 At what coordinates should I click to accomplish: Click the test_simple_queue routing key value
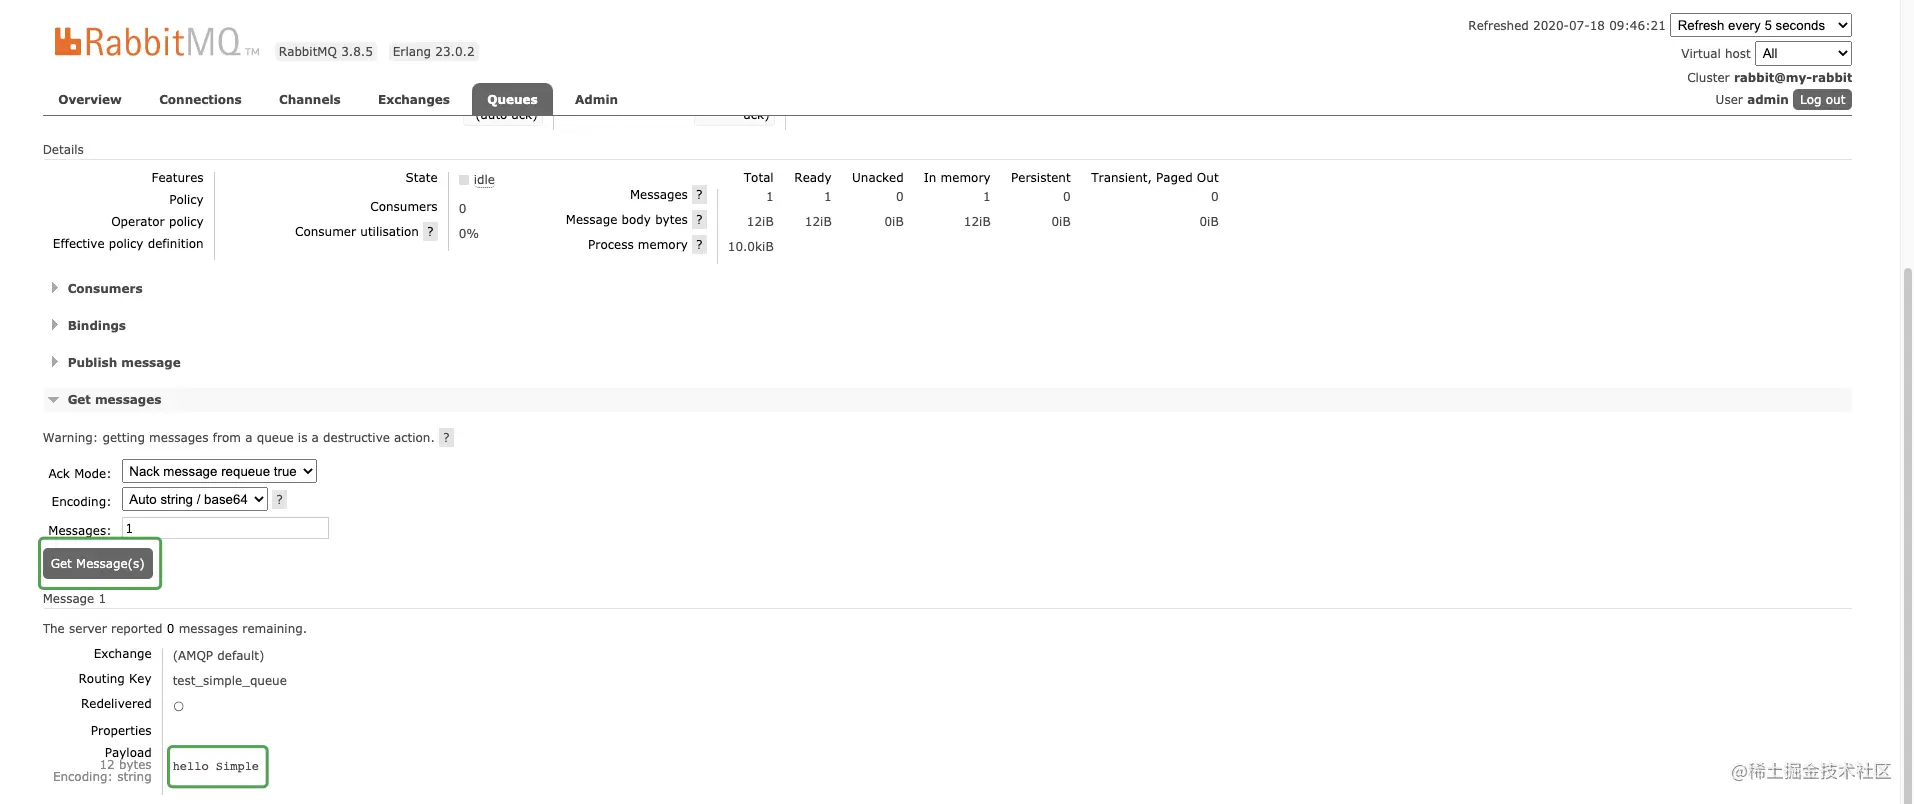pos(230,681)
